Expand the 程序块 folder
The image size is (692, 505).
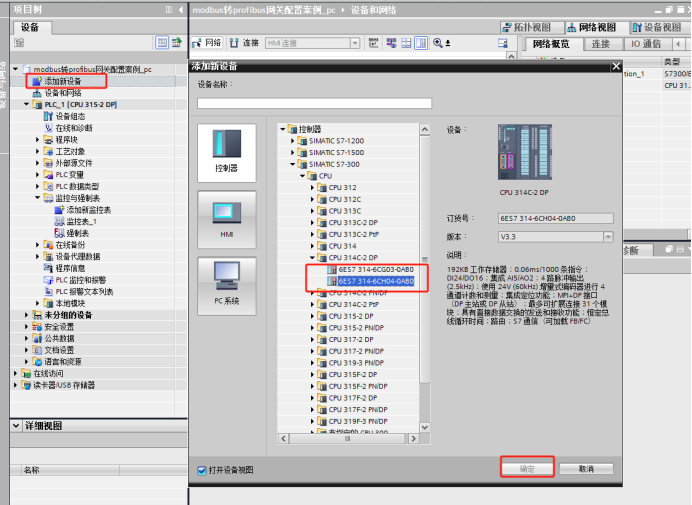(38, 139)
